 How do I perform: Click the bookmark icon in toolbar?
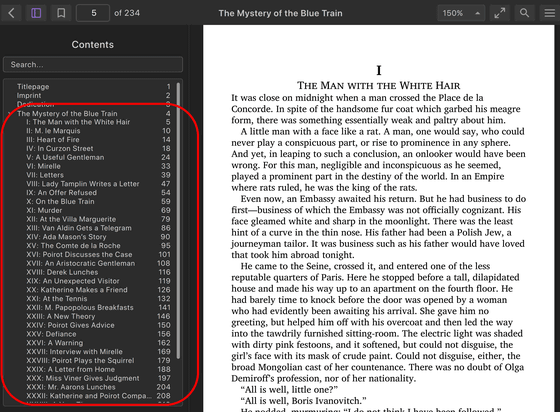click(x=61, y=13)
